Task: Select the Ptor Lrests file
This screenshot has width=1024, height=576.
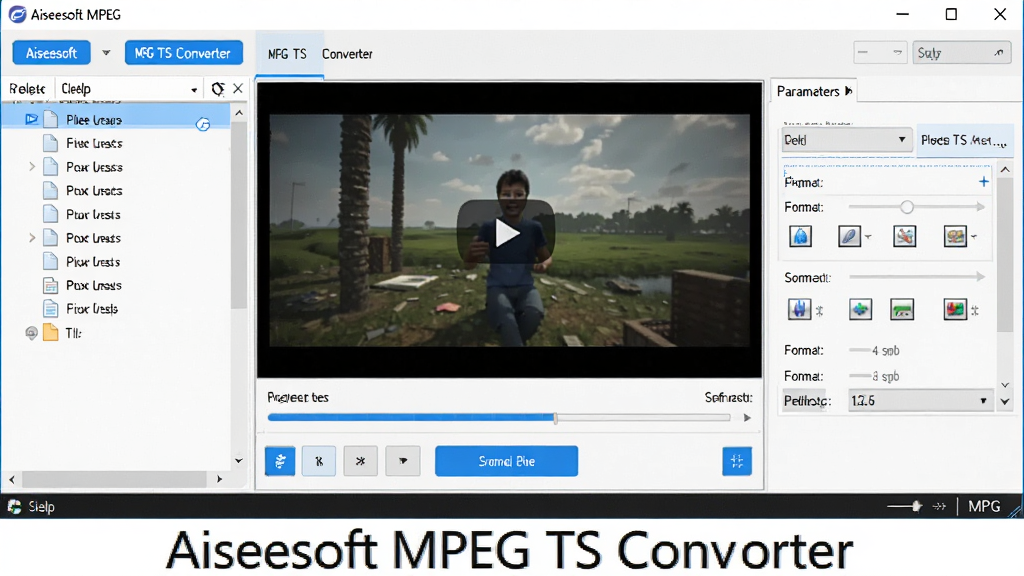Action: pos(93,214)
